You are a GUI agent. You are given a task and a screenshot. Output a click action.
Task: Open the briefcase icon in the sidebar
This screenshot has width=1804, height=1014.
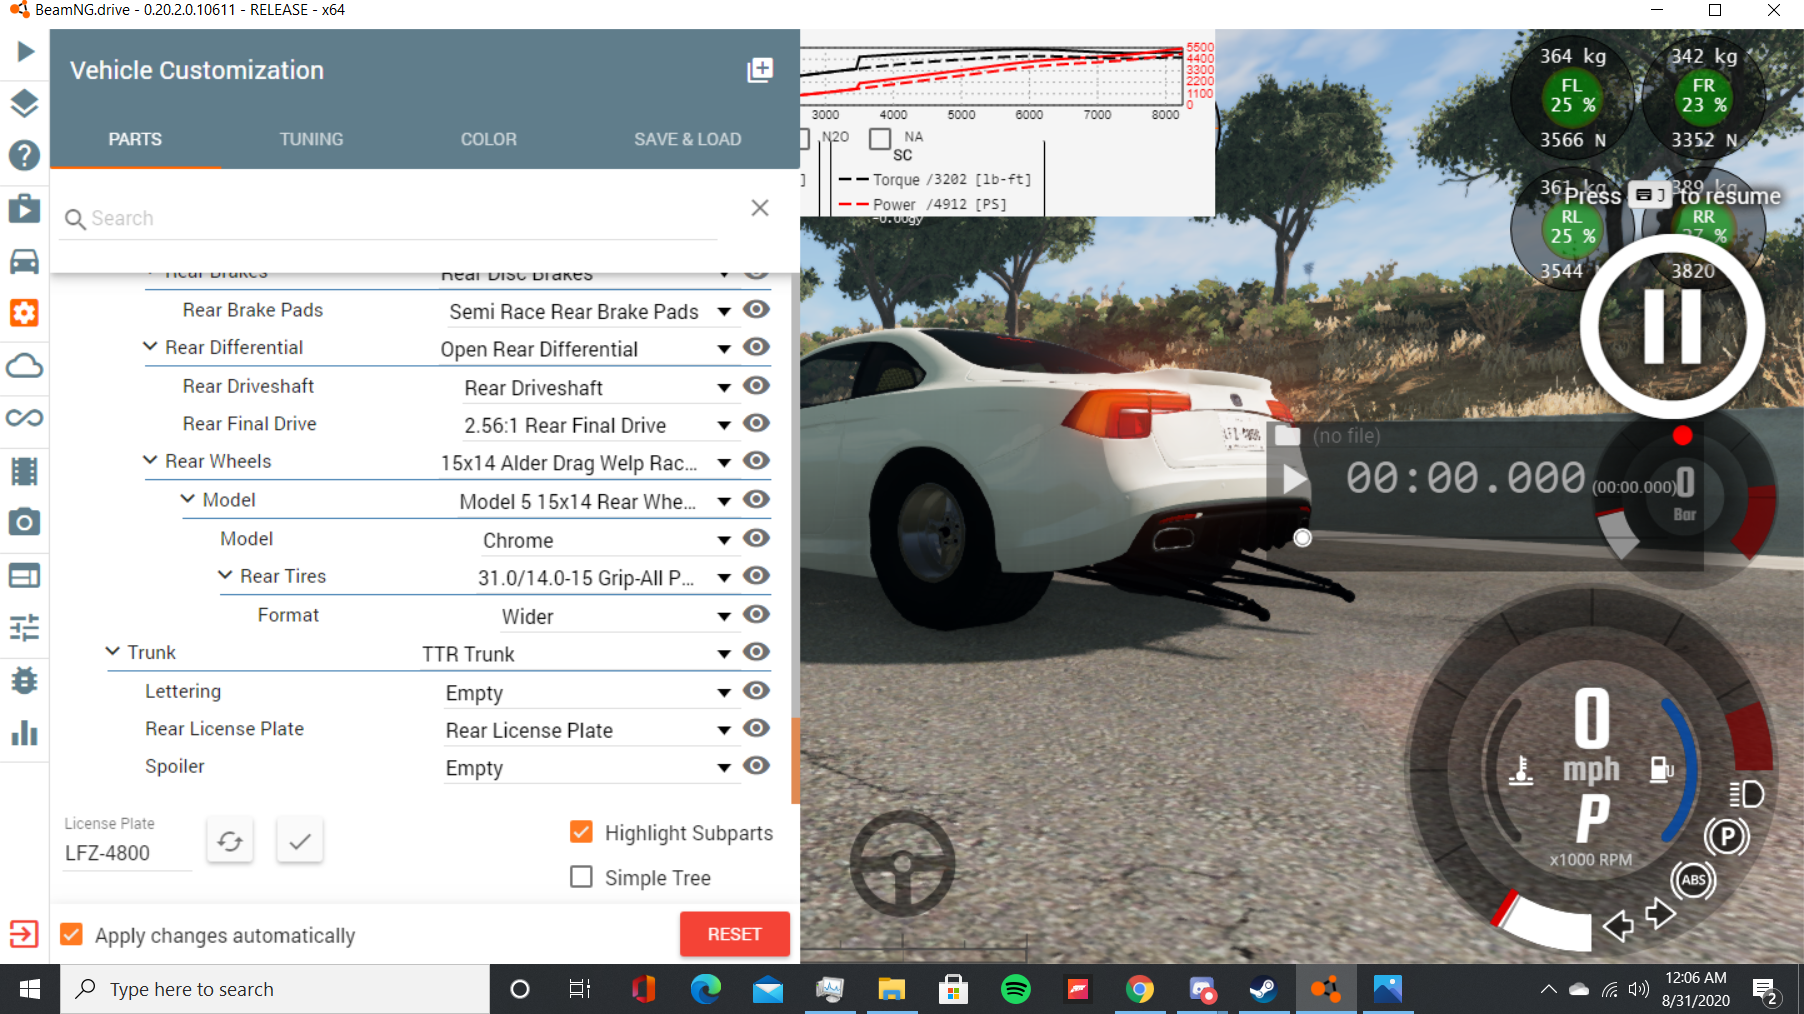25,208
